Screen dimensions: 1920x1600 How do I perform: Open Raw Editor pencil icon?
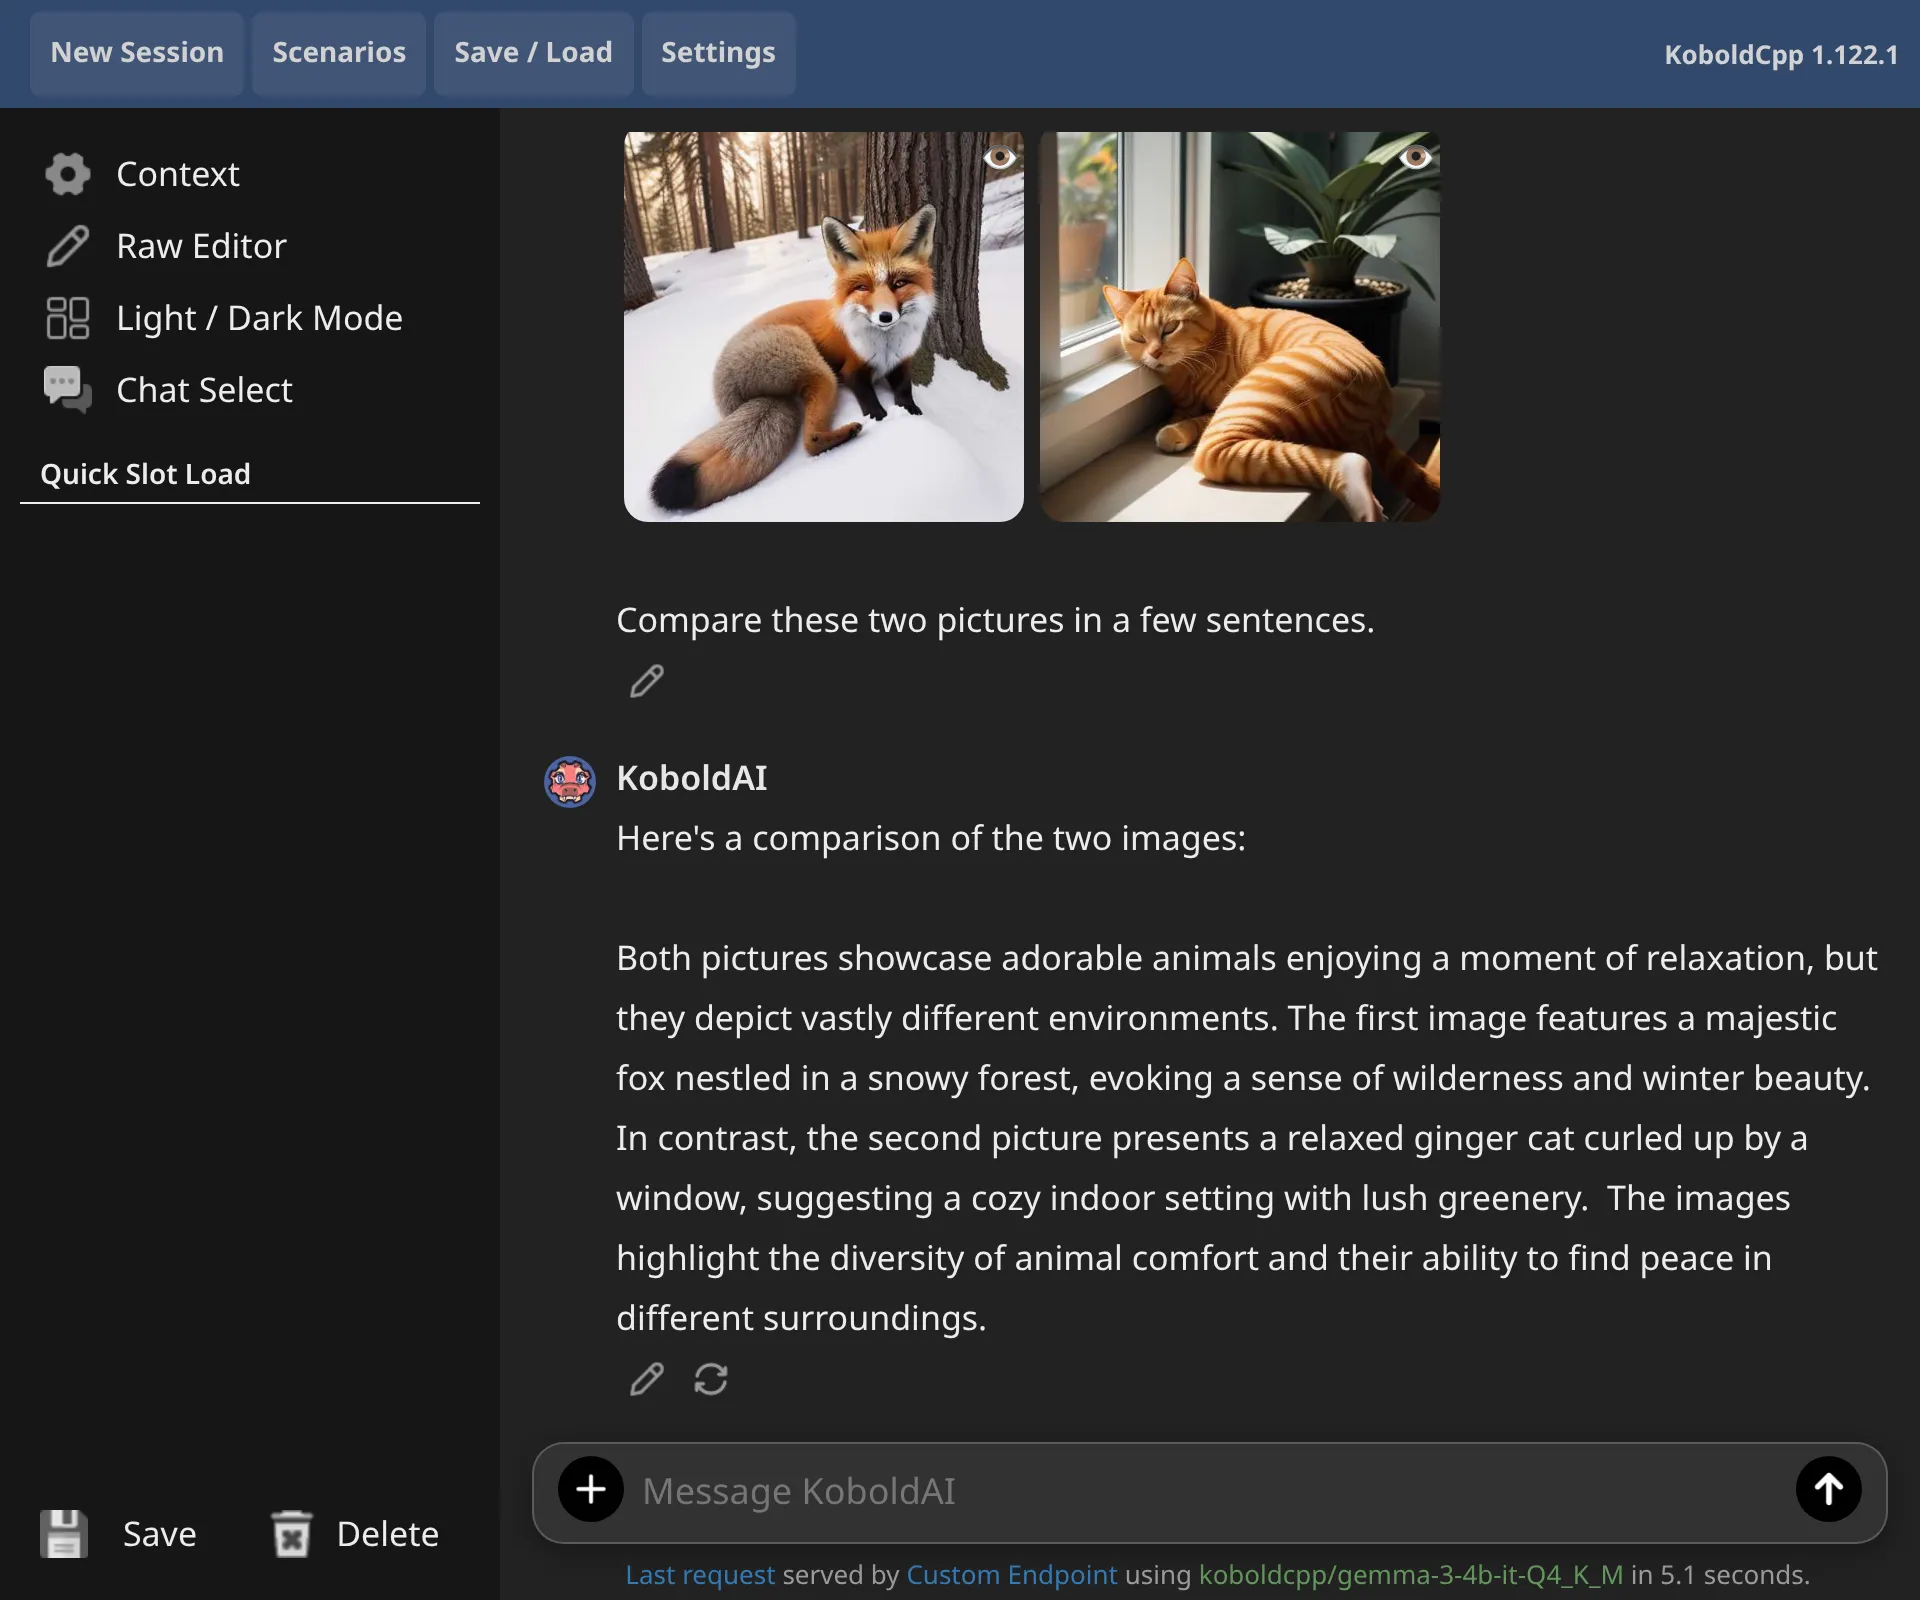tap(67, 246)
